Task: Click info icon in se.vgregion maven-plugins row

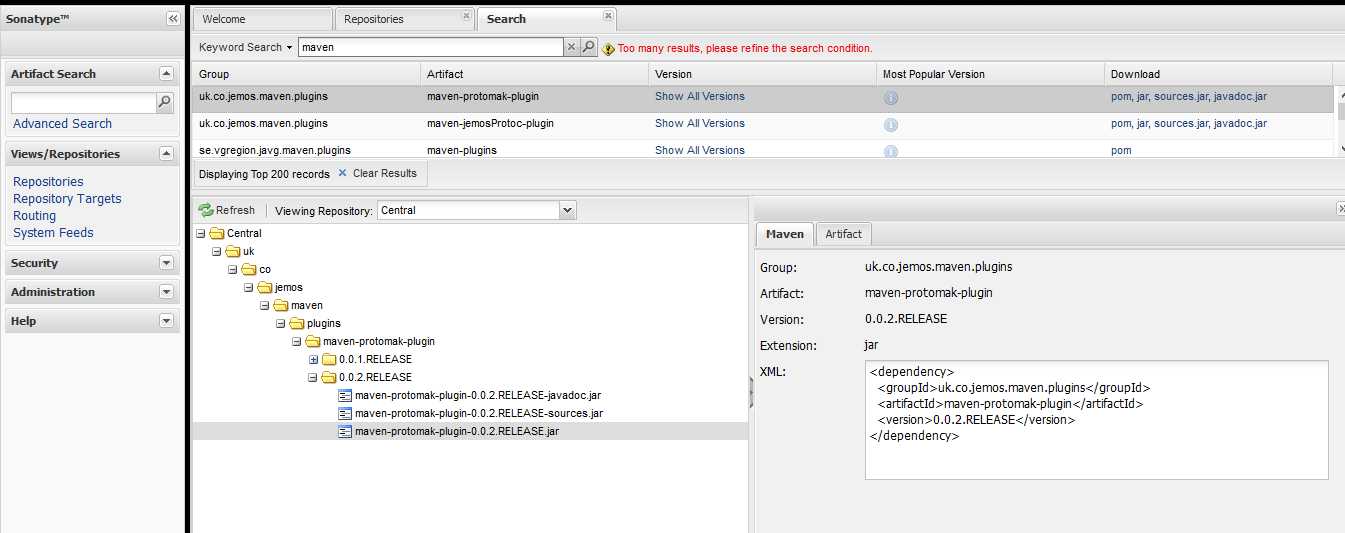Action: 890,151
